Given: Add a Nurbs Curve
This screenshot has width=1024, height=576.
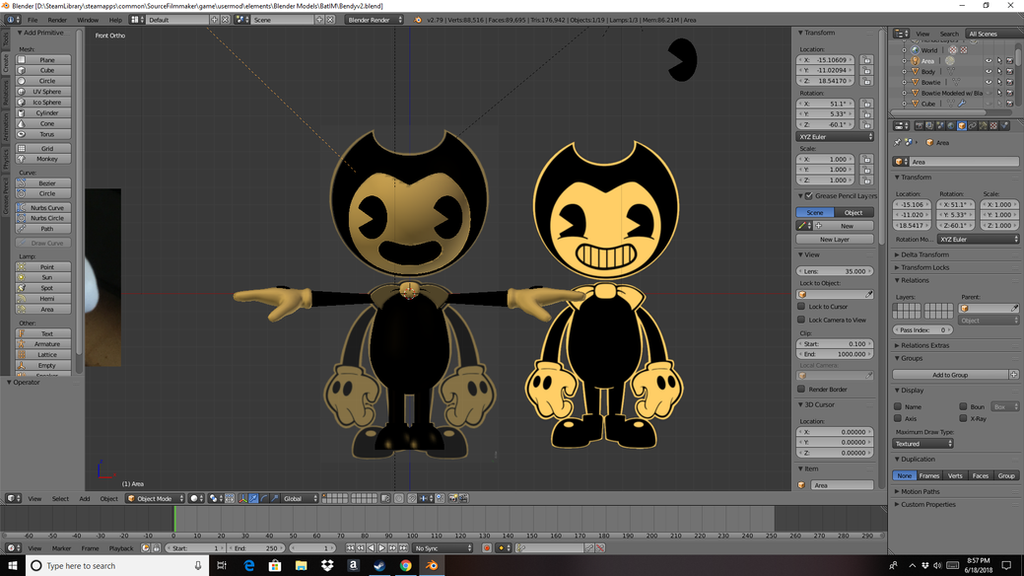Looking at the screenshot, I should [43, 208].
